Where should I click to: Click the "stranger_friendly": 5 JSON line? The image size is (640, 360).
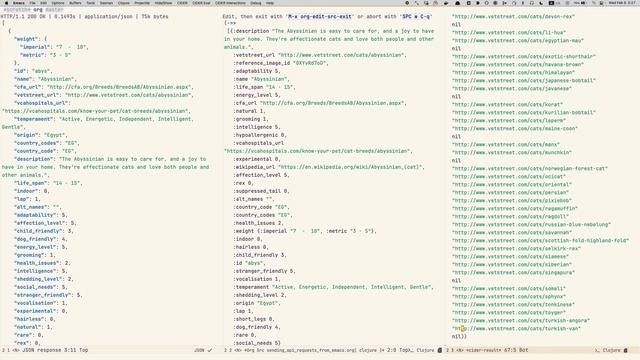tap(48, 295)
